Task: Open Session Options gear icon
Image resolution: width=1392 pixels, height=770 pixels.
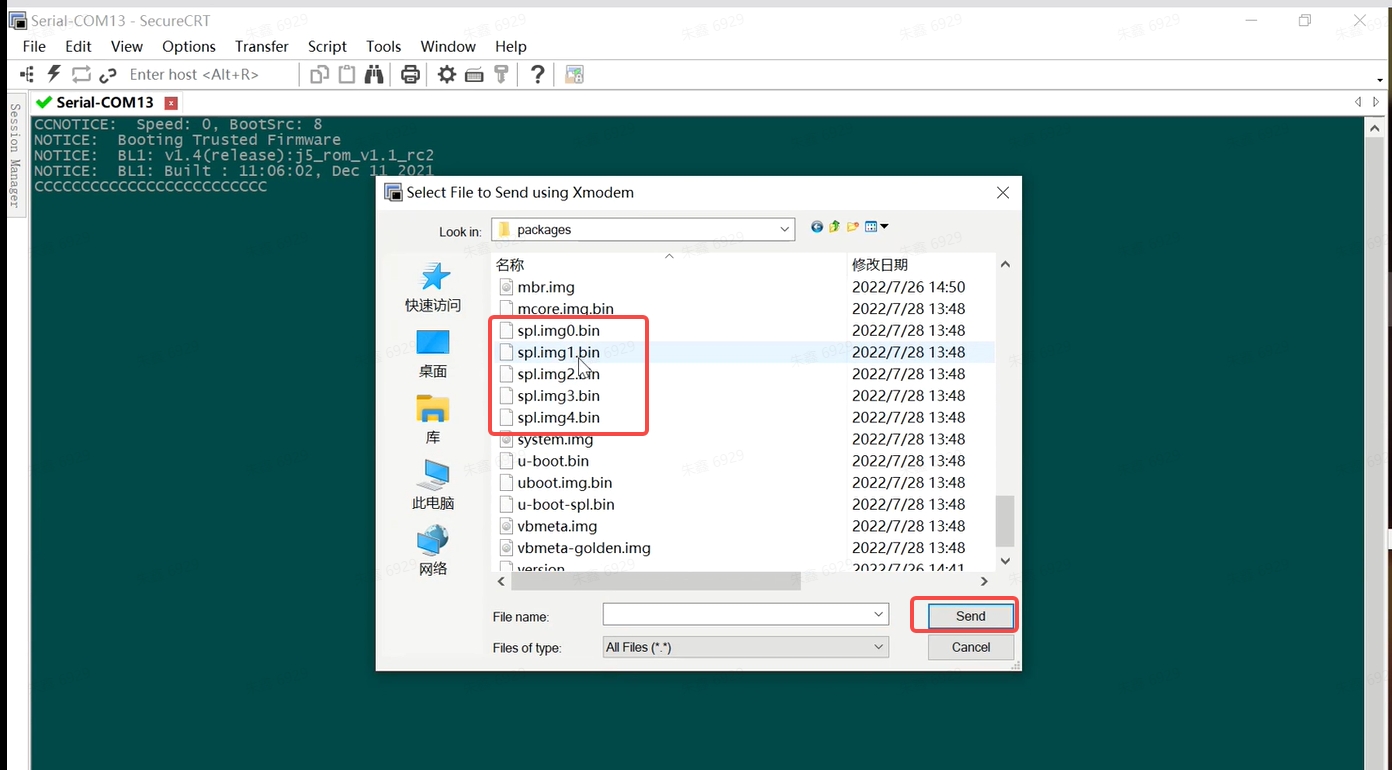Action: click(x=446, y=74)
